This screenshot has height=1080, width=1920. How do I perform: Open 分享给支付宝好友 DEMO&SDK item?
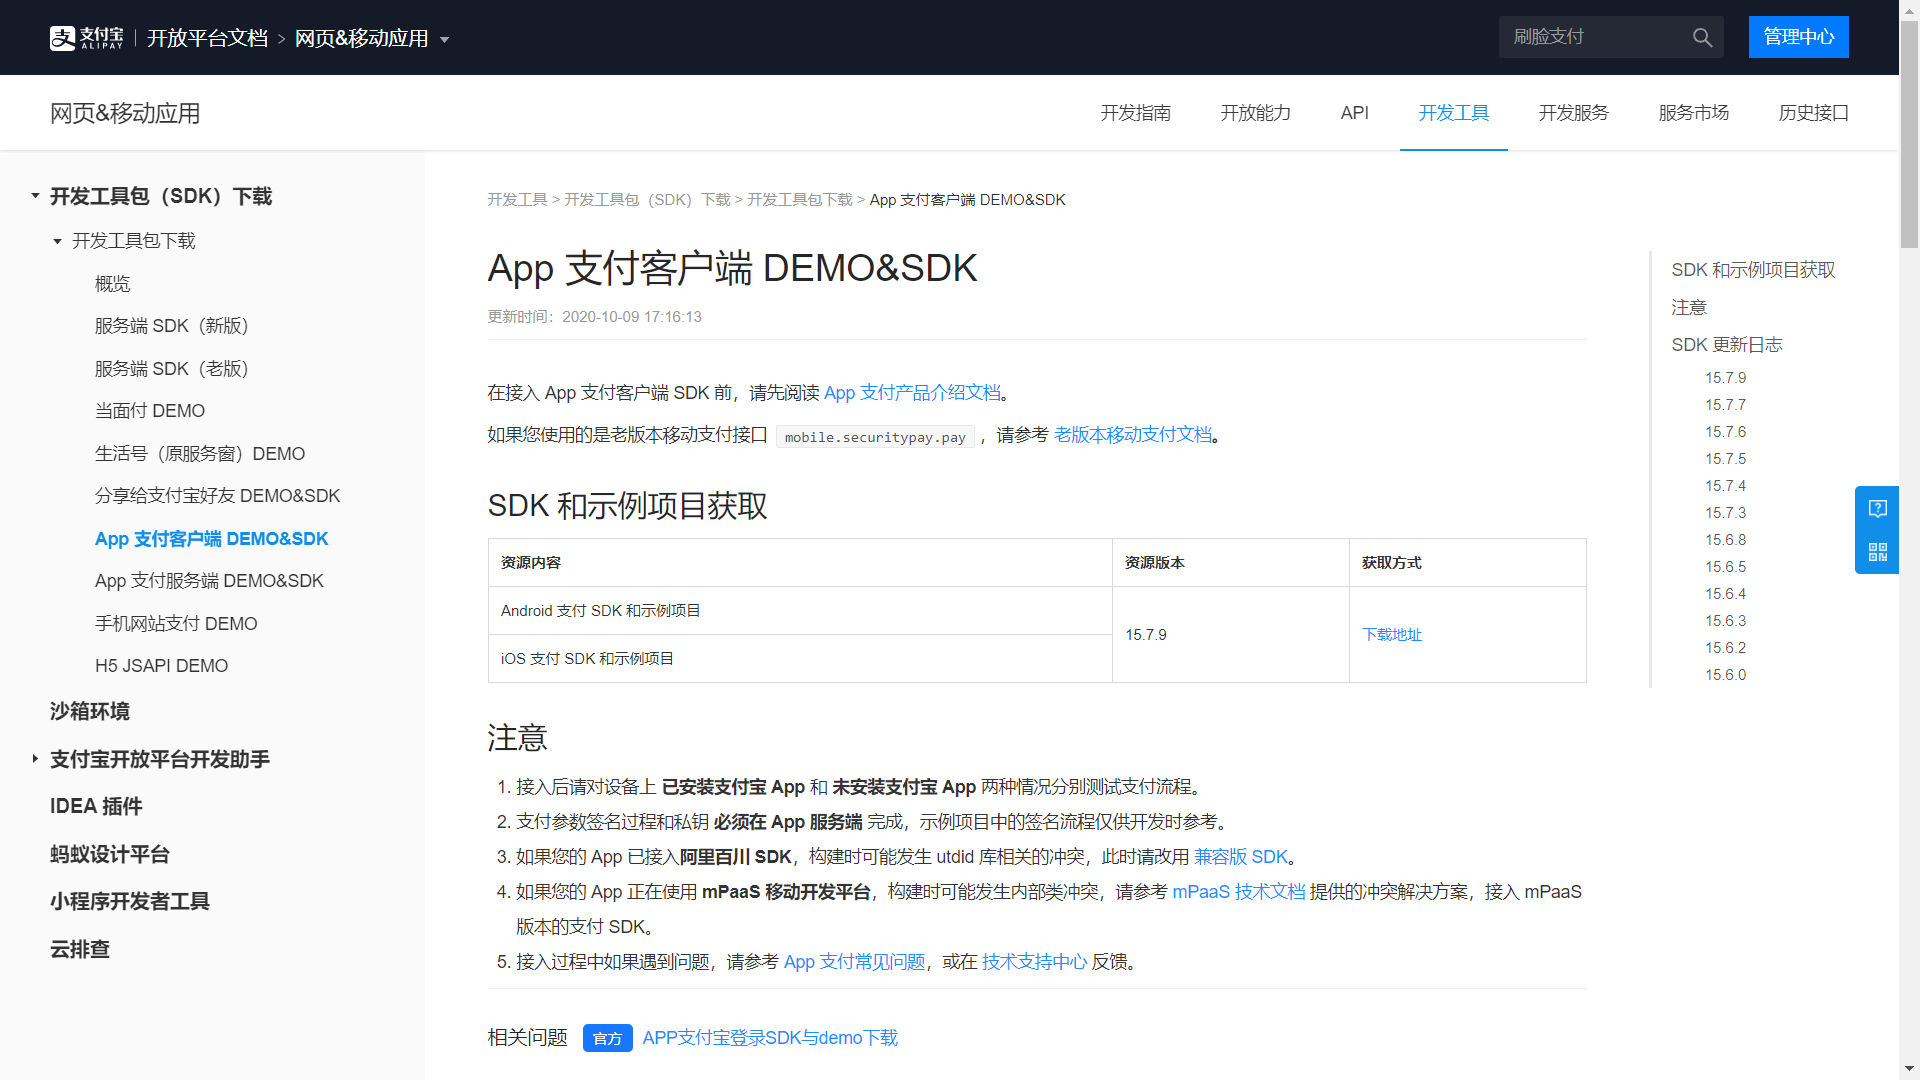[x=217, y=496]
